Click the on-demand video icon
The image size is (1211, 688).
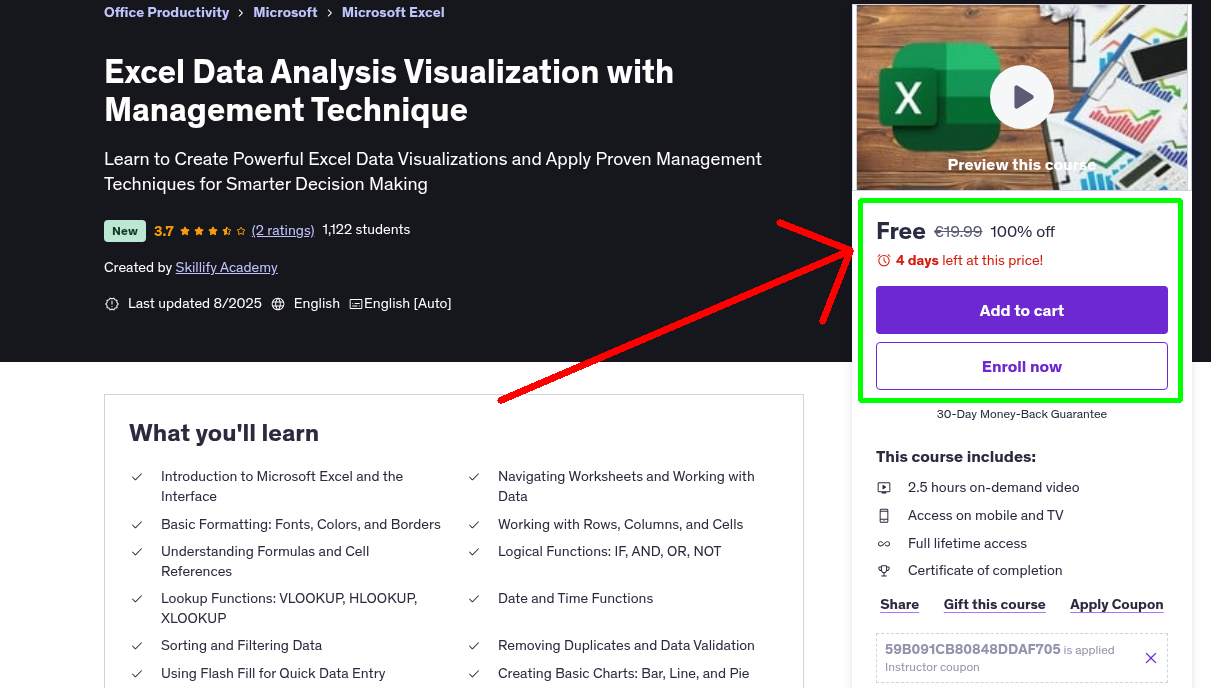pyautogui.click(x=884, y=488)
